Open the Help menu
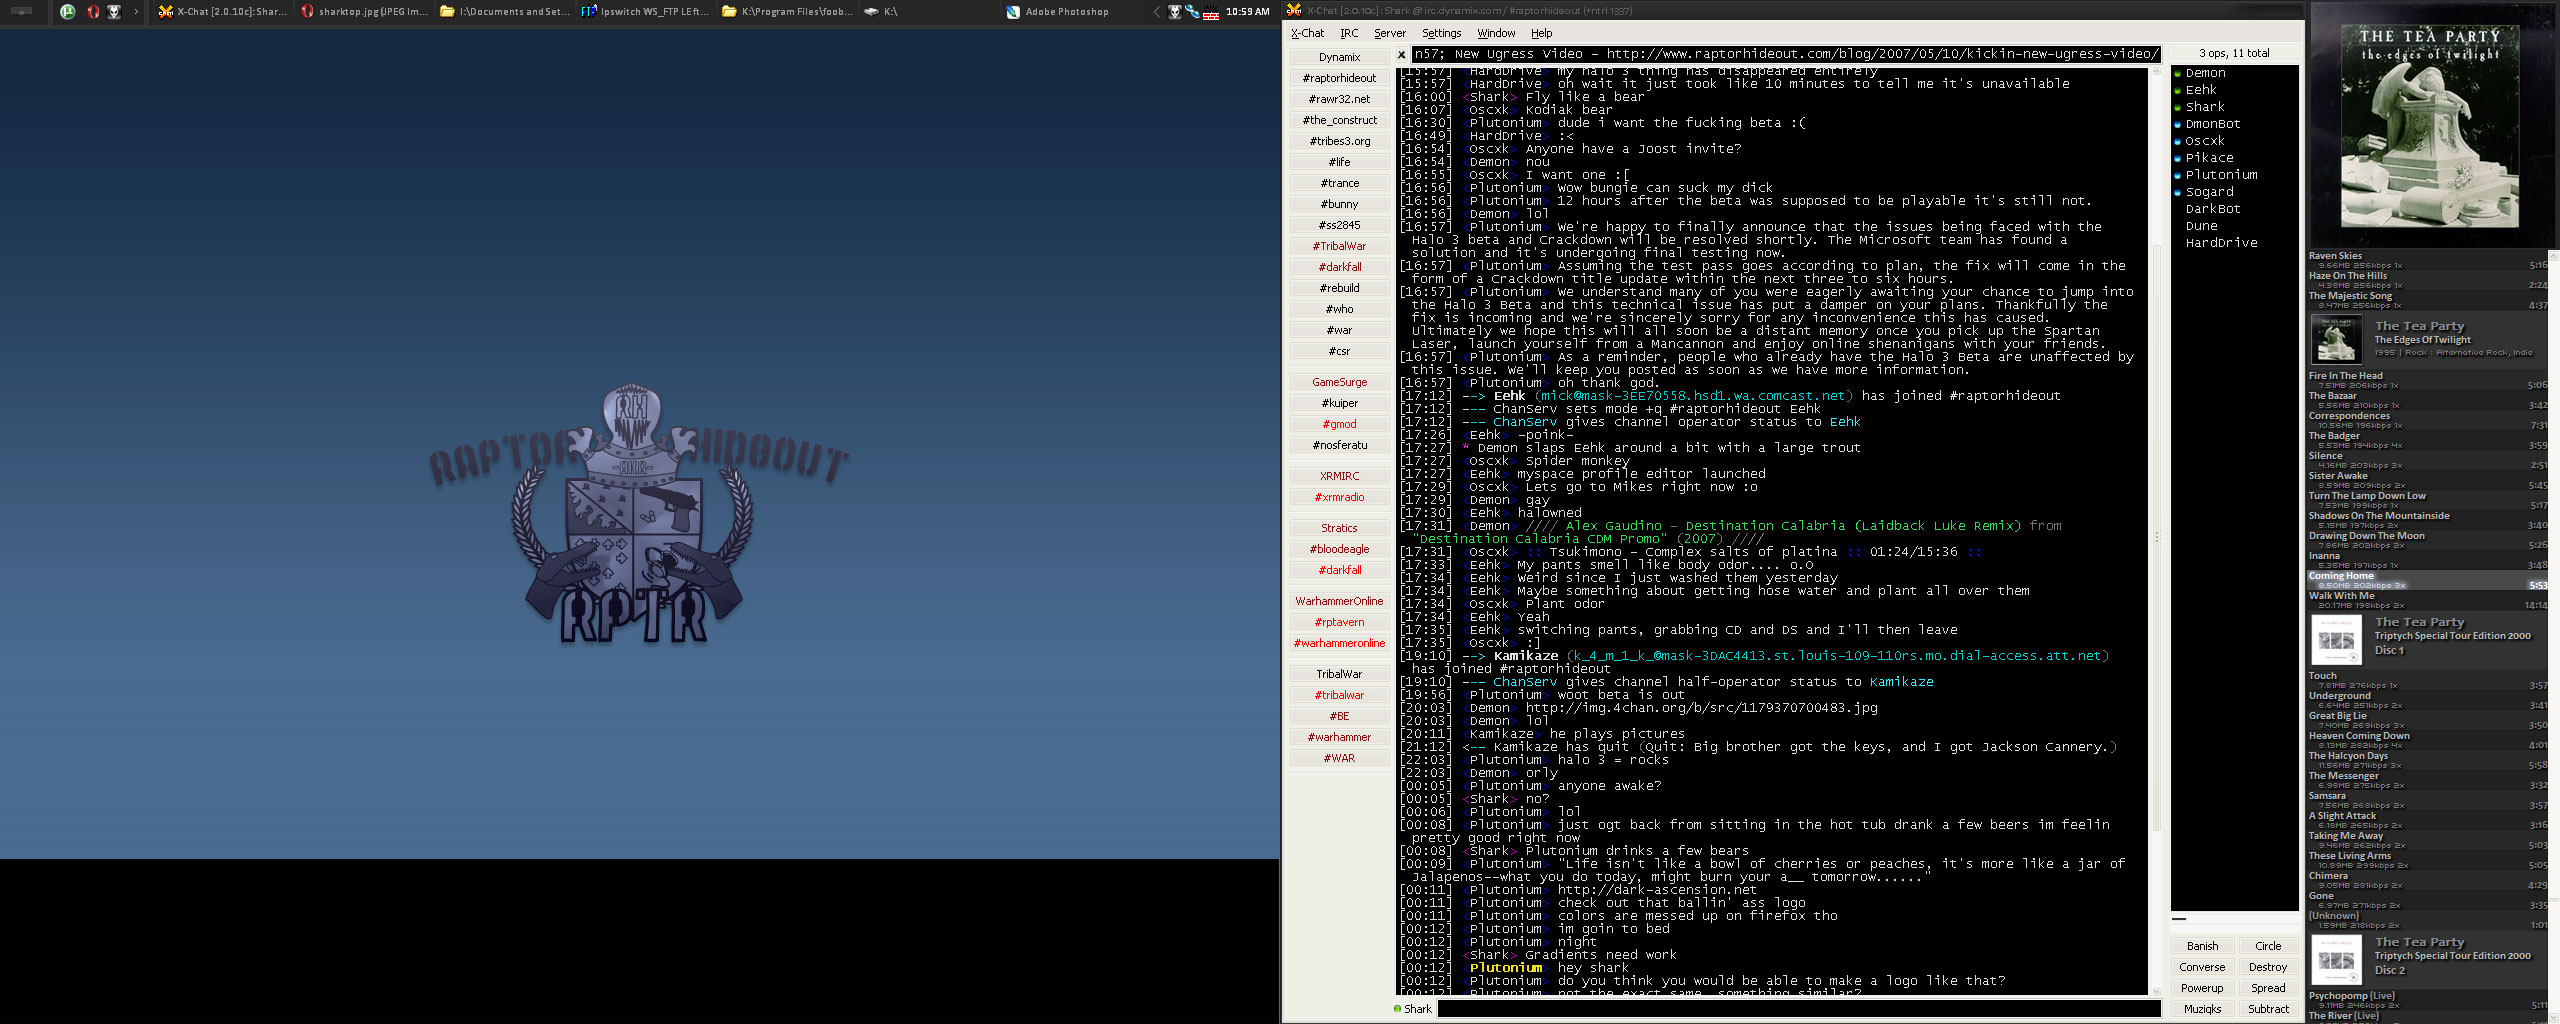The height and width of the screenshot is (1024, 2560). tap(1542, 33)
